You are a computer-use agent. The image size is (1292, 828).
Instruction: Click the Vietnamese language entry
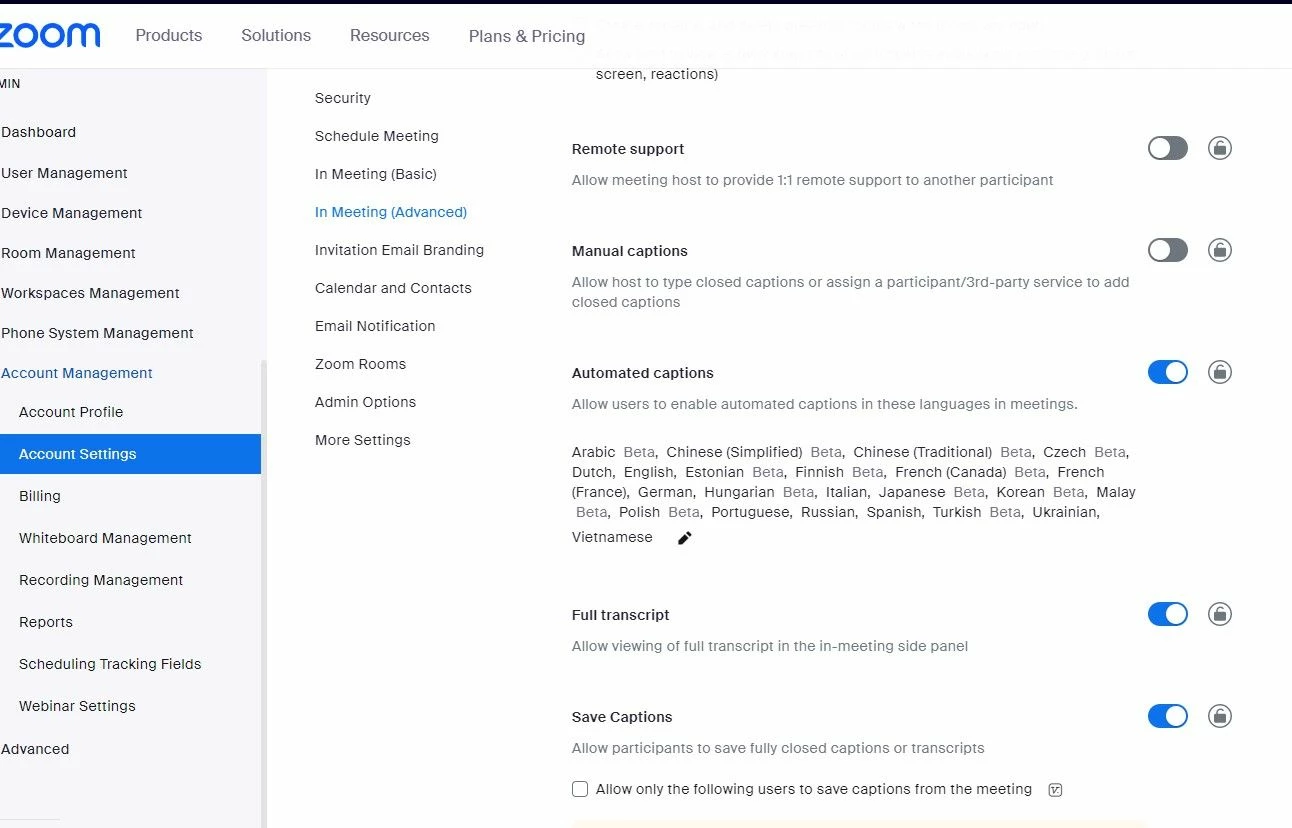pos(612,537)
